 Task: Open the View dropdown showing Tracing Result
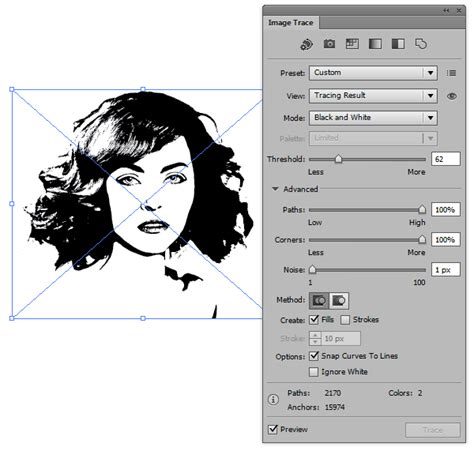point(373,96)
